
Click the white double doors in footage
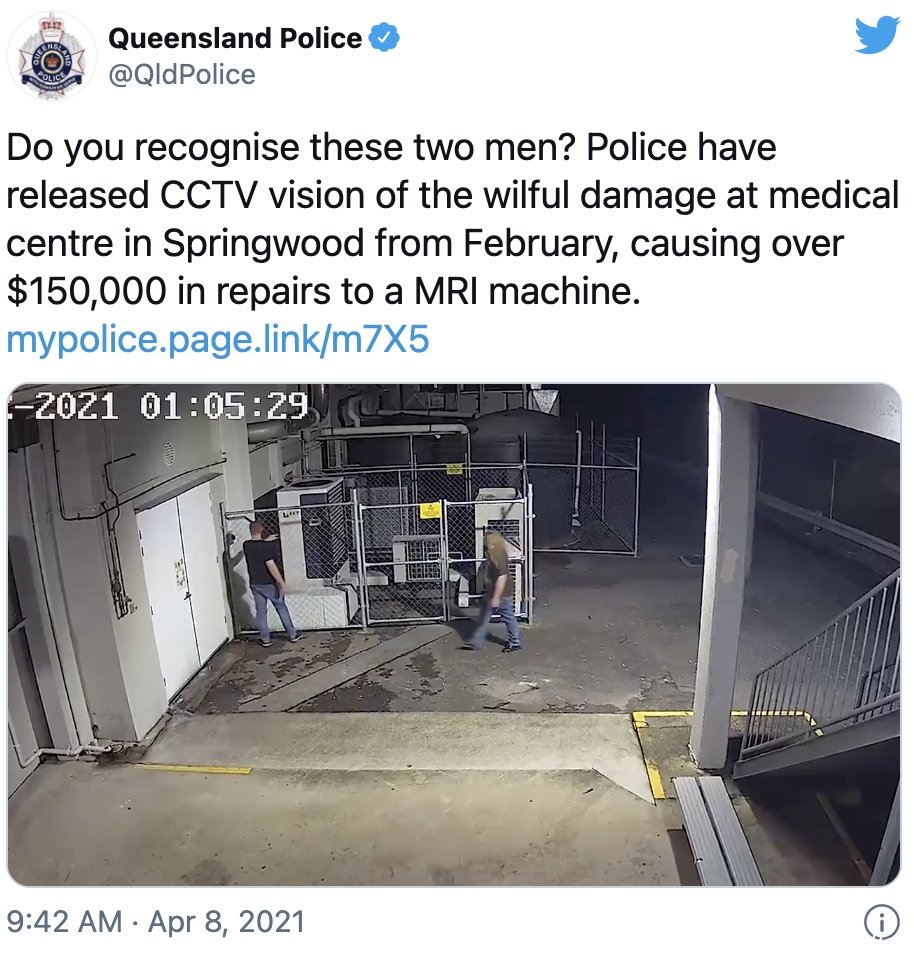(x=181, y=589)
